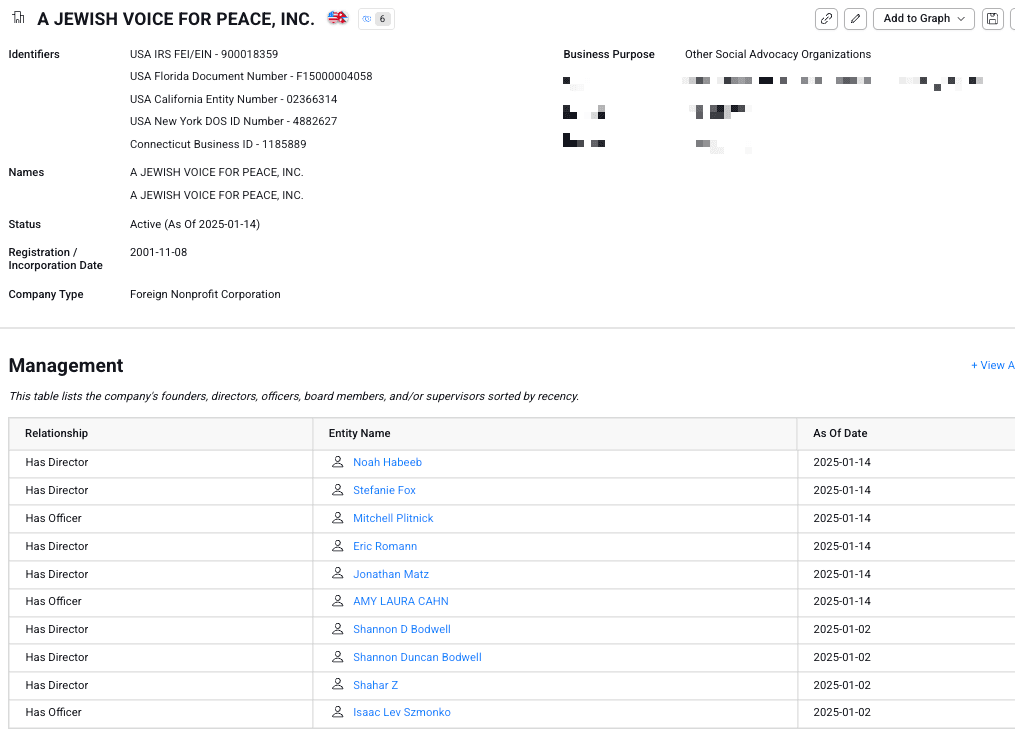Click person icon beside Shahar Z
The width and height of the screenshot is (1015, 745).
tap(338, 685)
